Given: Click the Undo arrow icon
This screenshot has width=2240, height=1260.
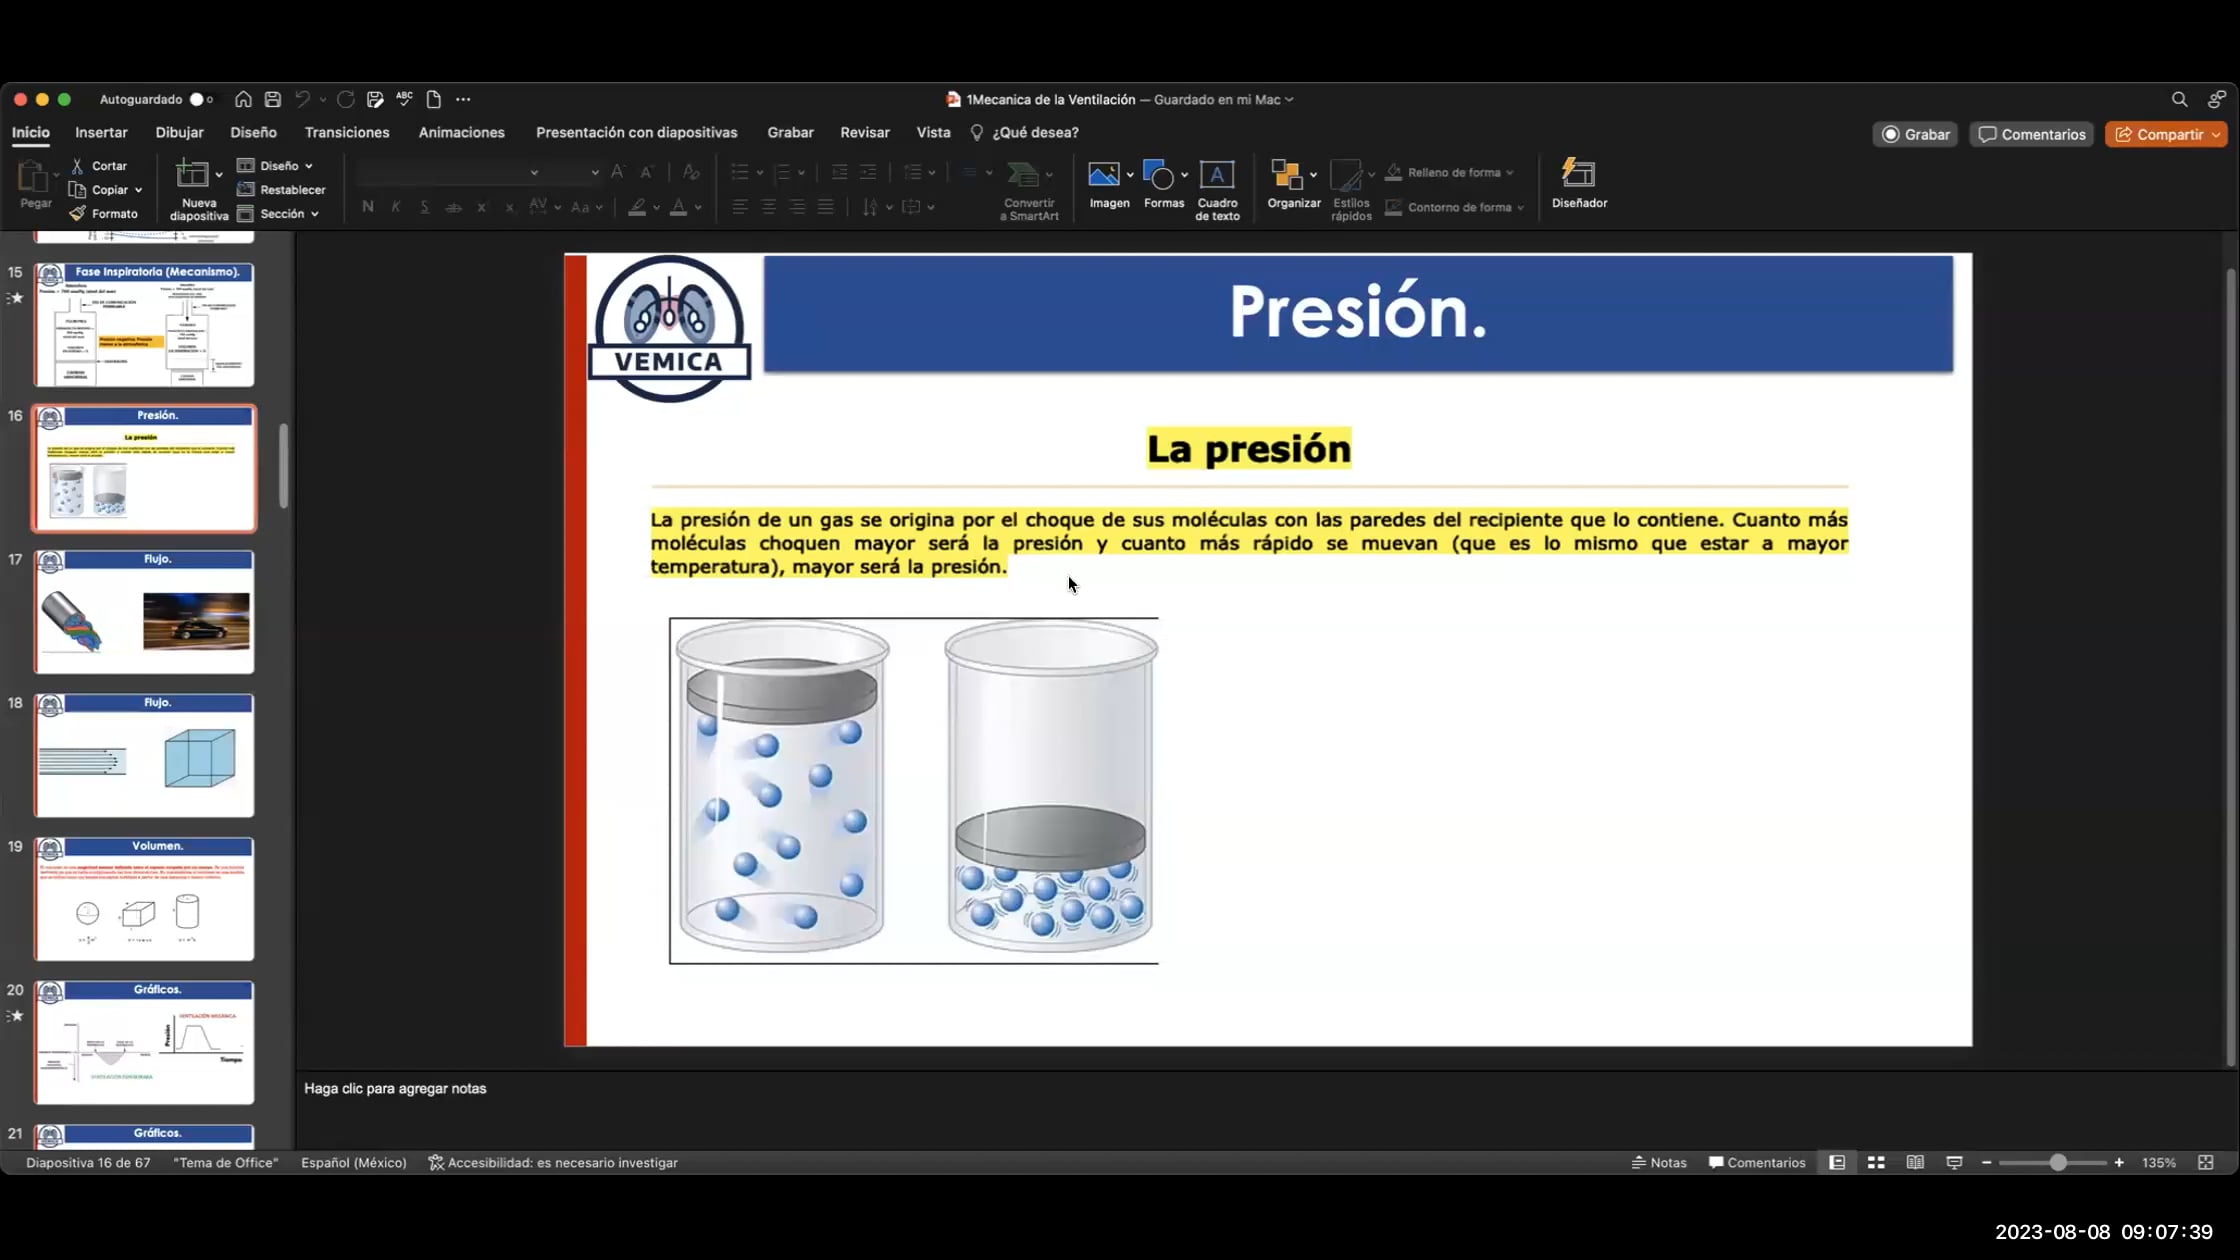Looking at the screenshot, I should [x=302, y=99].
